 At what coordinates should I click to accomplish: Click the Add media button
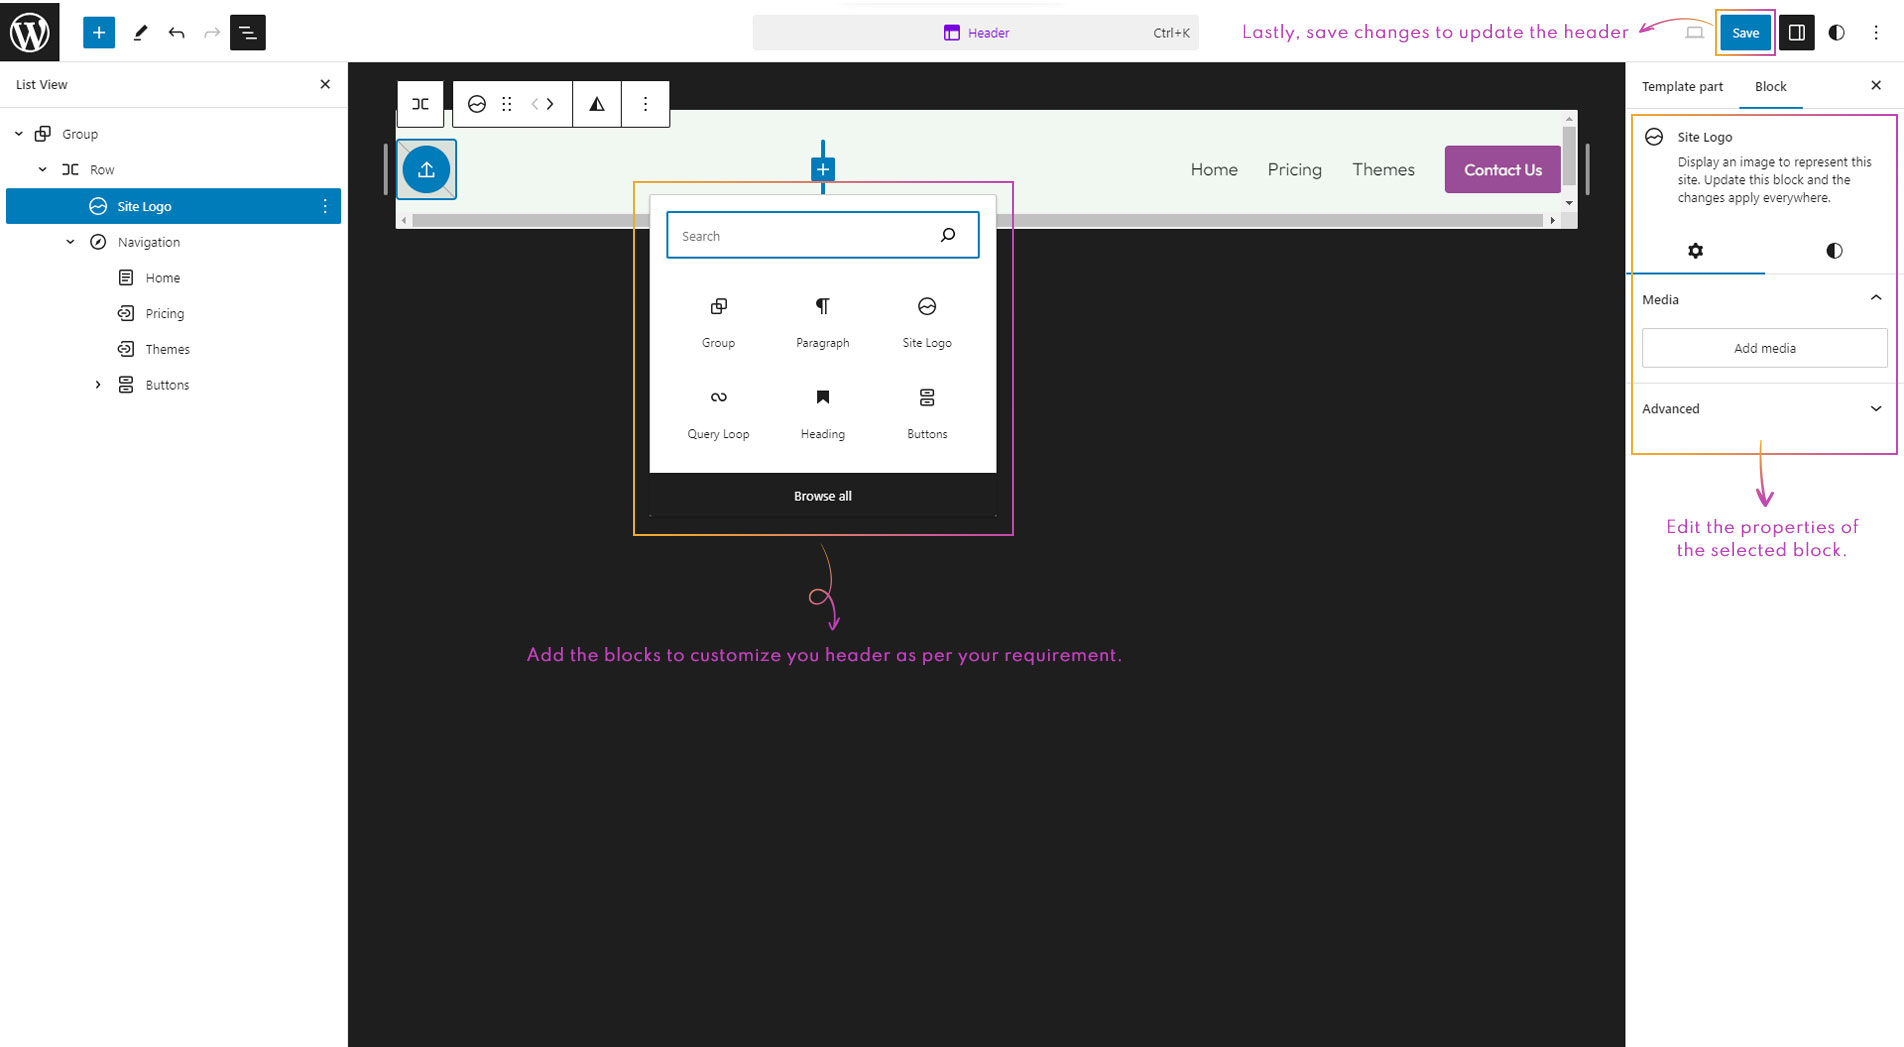(x=1764, y=348)
